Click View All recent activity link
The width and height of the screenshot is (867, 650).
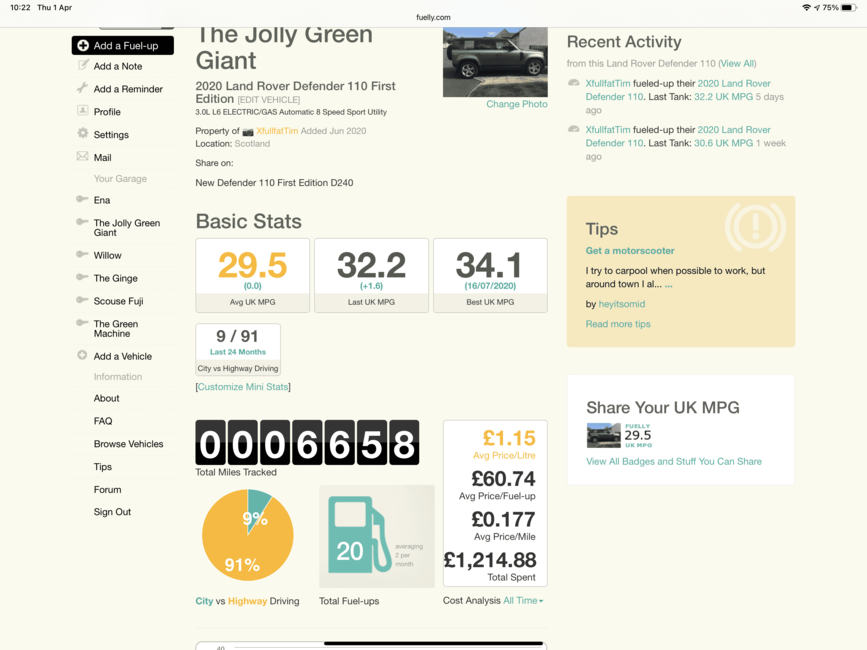pos(737,64)
